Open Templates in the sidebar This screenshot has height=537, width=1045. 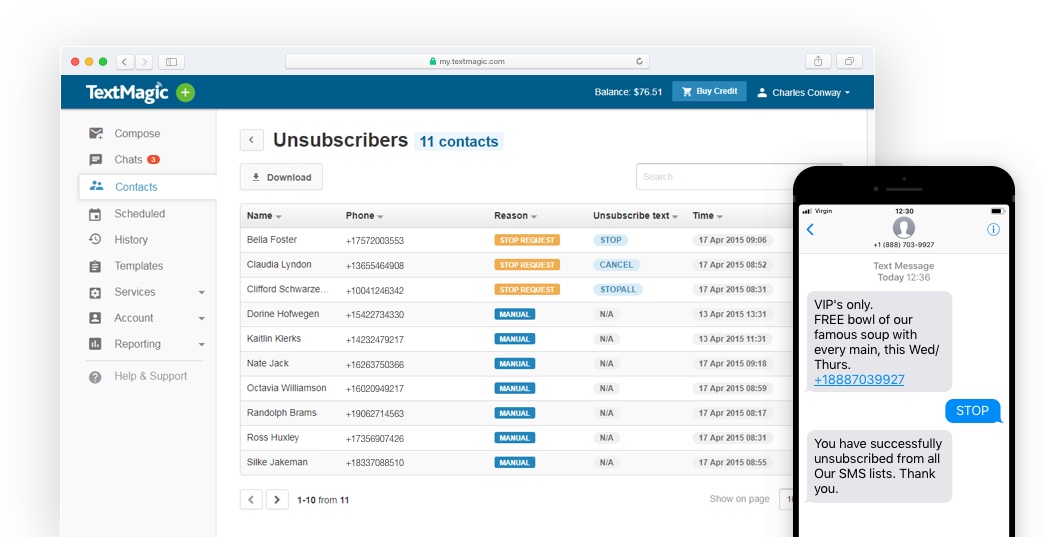click(139, 266)
